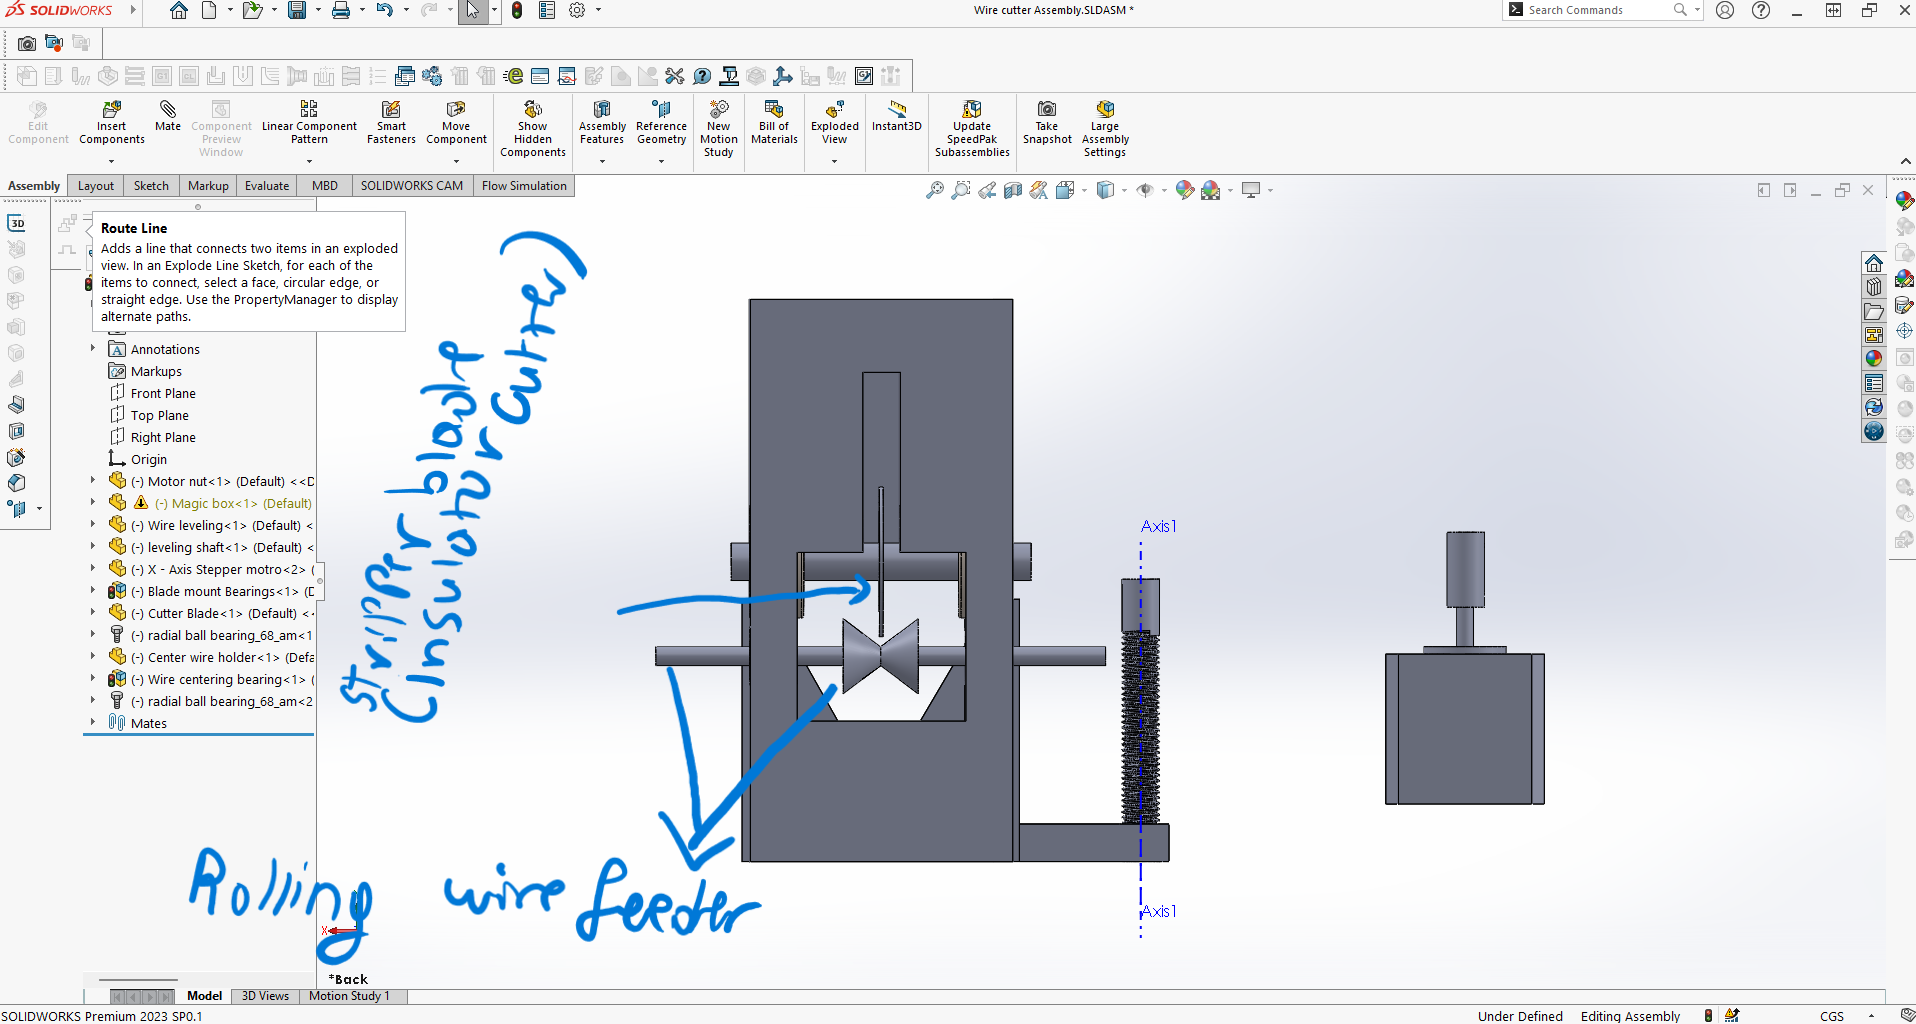Open the Design Library task pane icon
Image resolution: width=1916 pixels, height=1024 pixels.
click(x=1874, y=287)
